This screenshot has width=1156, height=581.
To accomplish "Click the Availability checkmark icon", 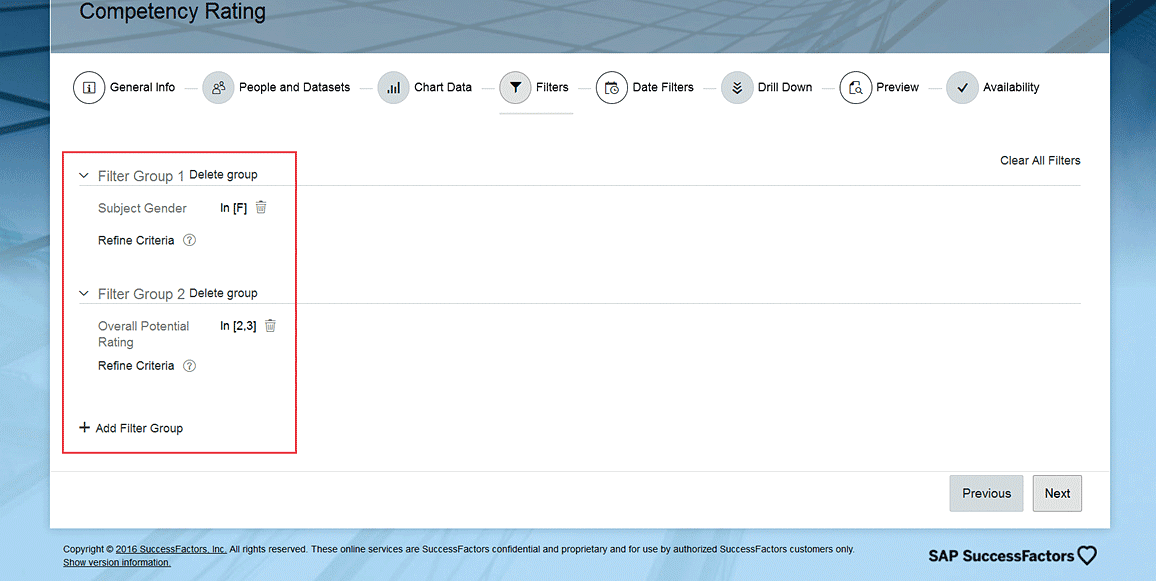I will pos(962,88).
